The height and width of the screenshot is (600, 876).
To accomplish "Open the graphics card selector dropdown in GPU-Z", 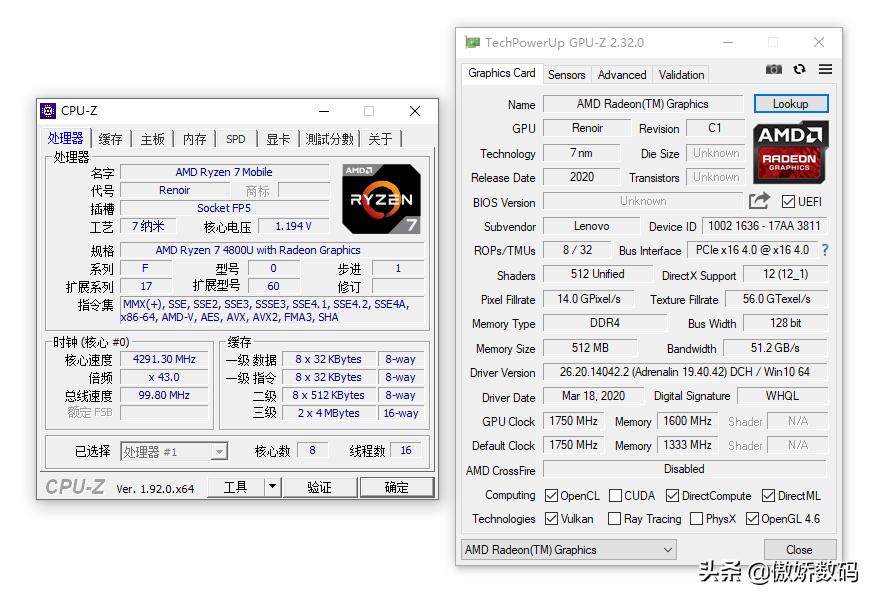I will click(567, 549).
